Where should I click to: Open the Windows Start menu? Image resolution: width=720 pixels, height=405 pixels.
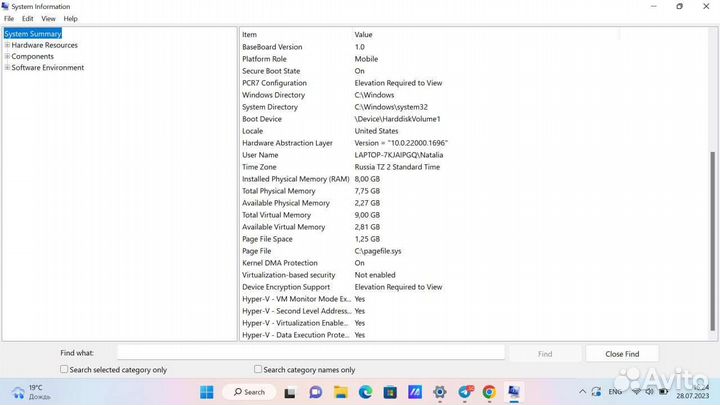(207, 392)
